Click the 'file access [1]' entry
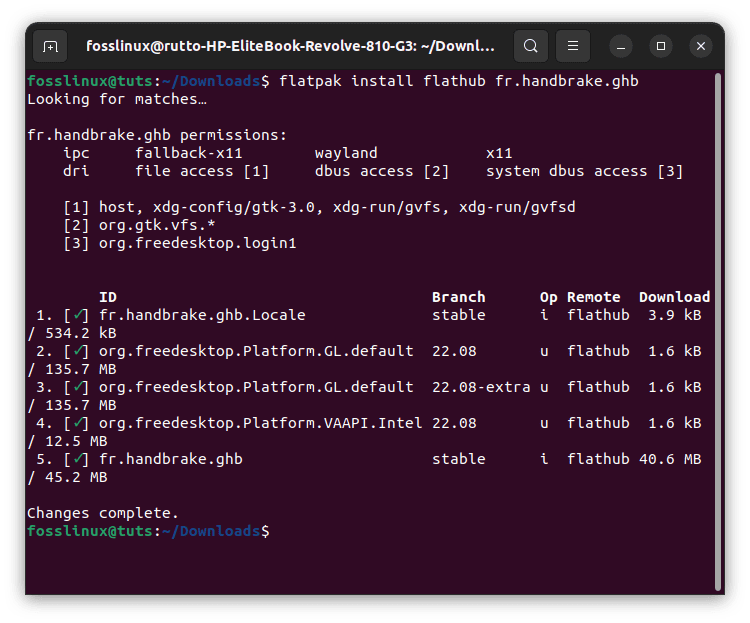 [x=202, y=171]
